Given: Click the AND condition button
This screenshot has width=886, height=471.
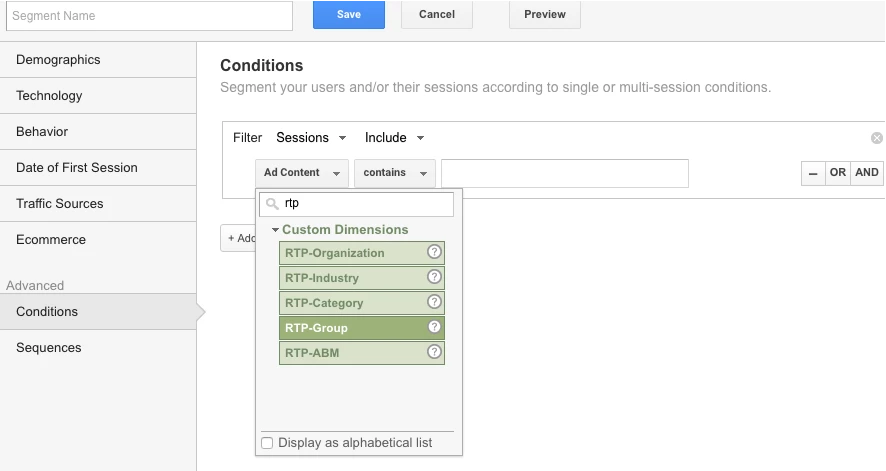Looking at the screenshot, I should tap(867, 173).
